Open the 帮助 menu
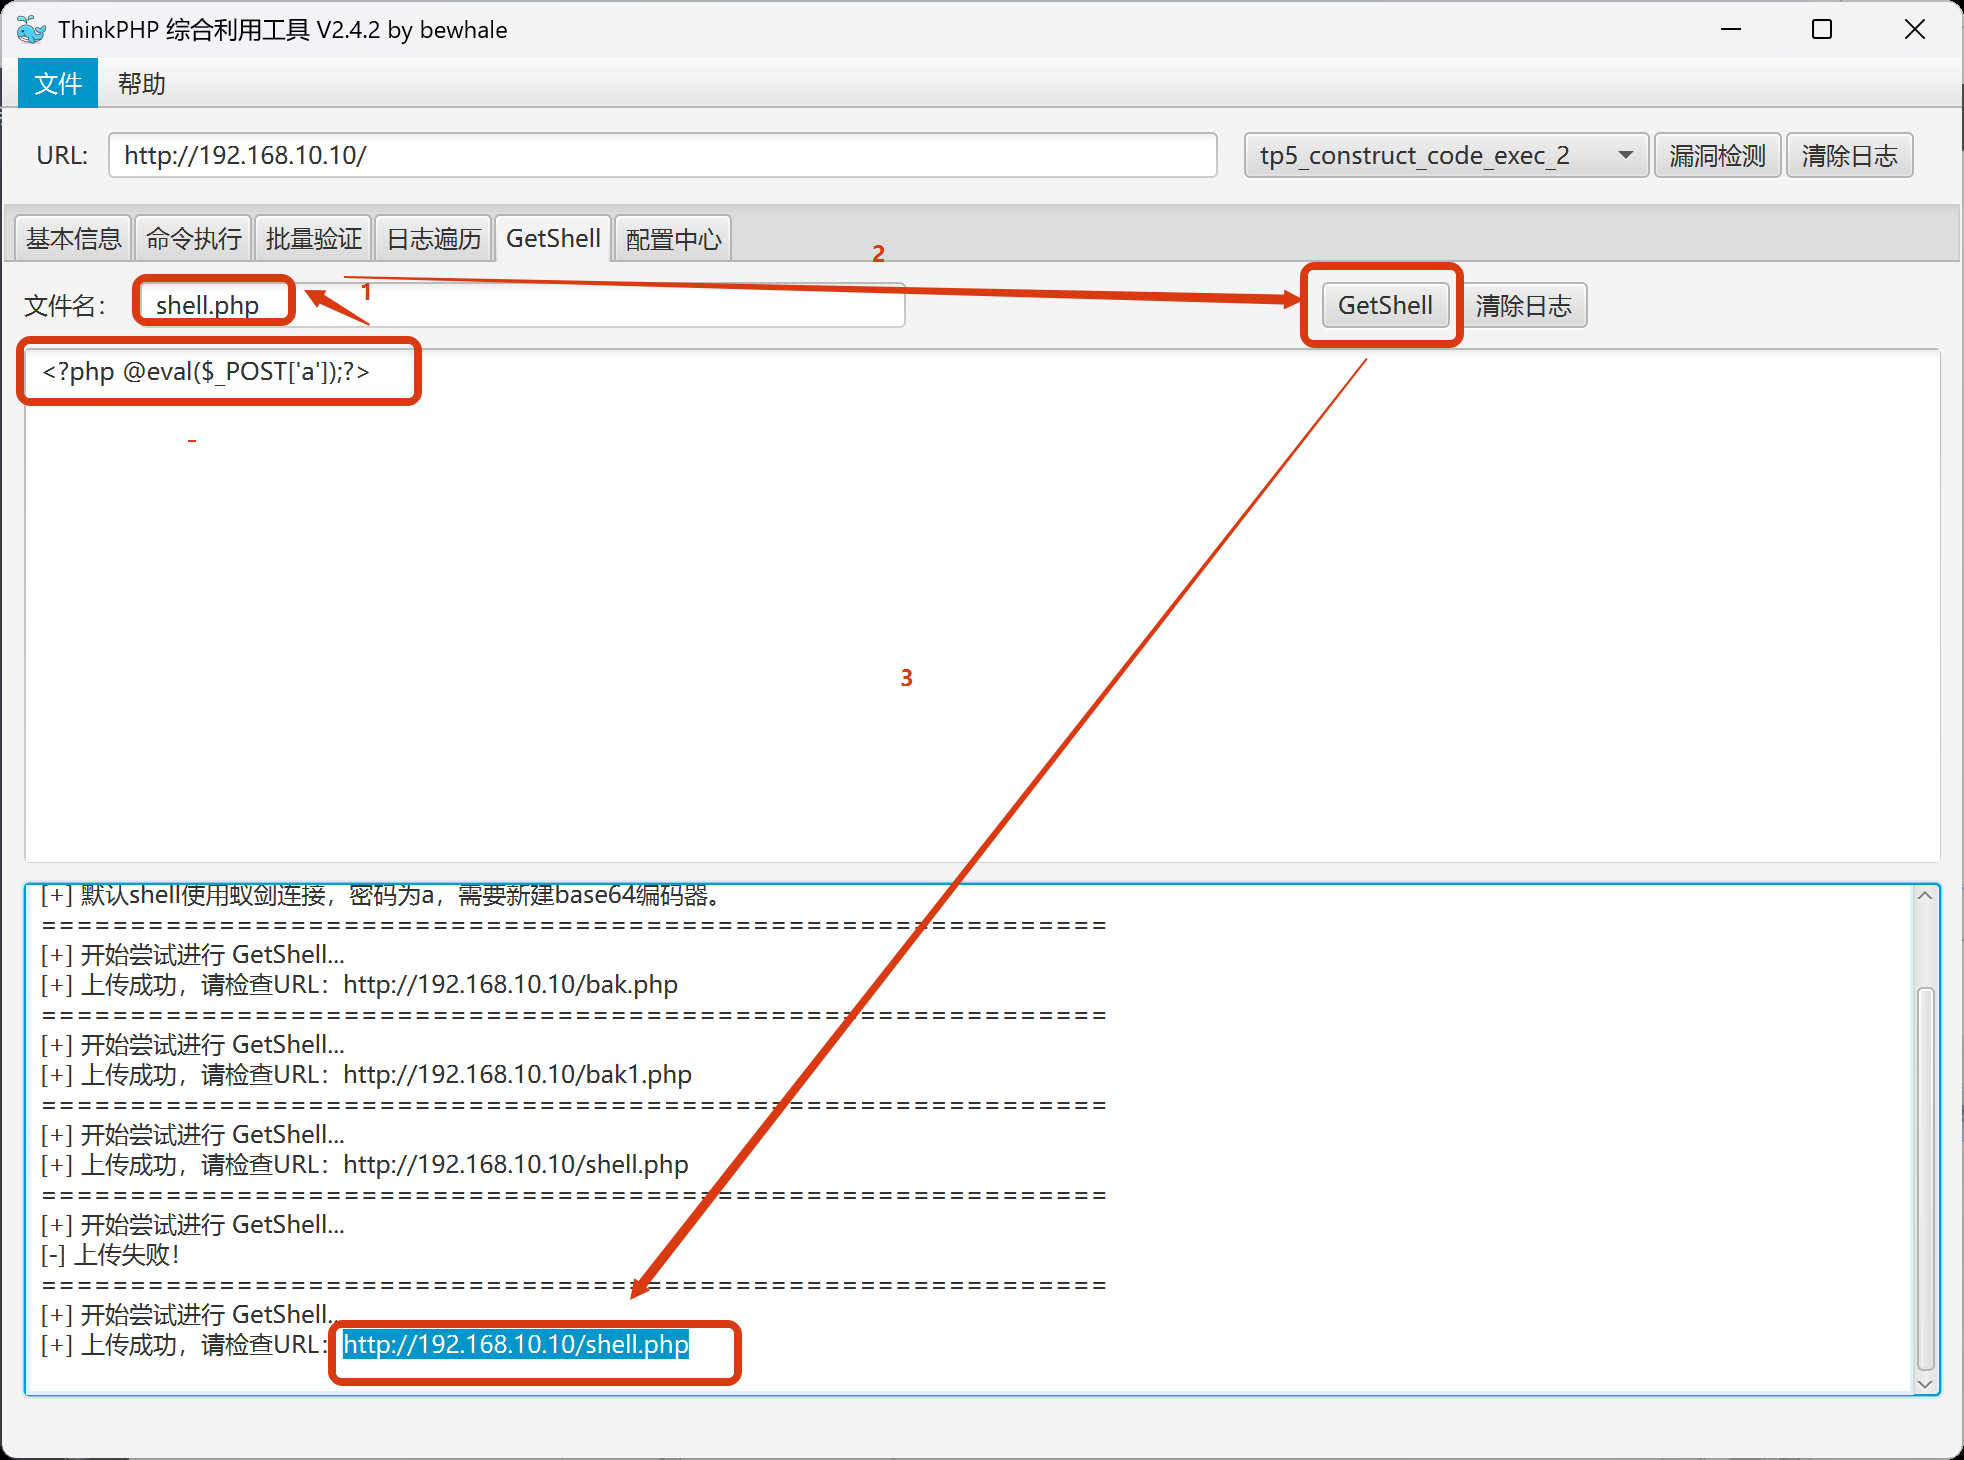The image size is (1964, 1460). (141, 84)
